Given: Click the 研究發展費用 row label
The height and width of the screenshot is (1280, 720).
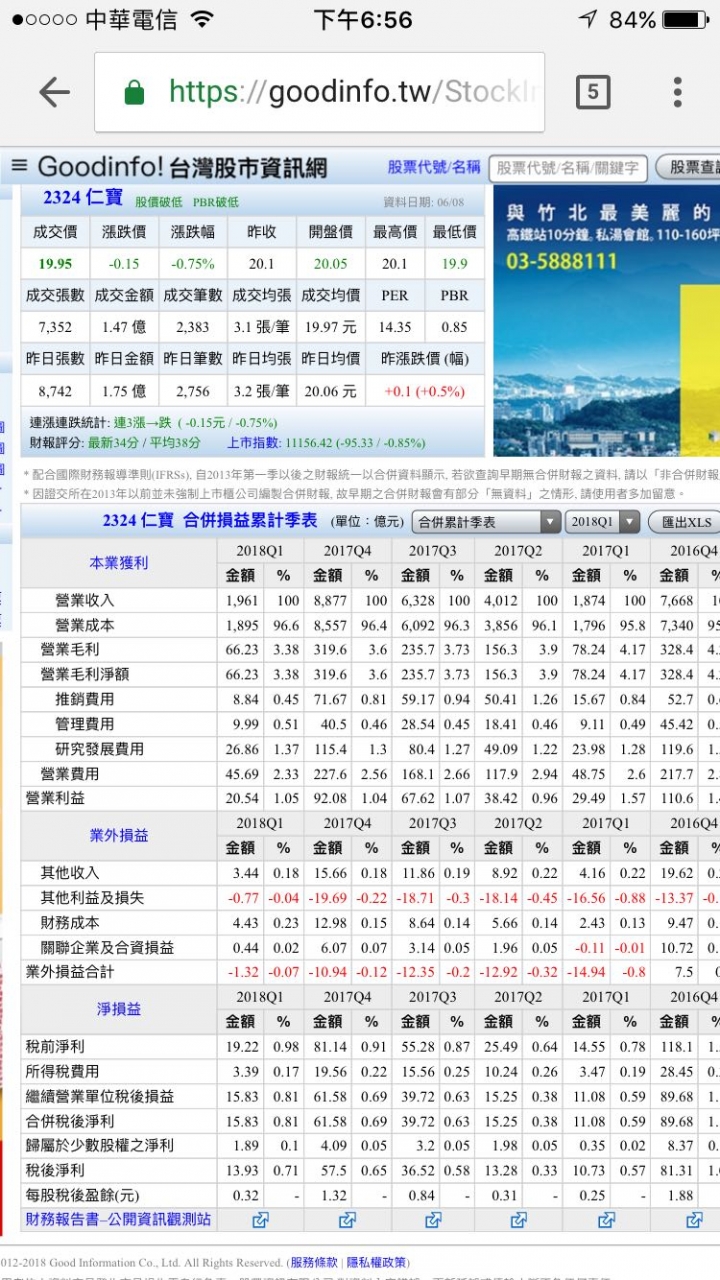Looking at the screenshot, I should pyautogui.click(x=99, y=748).
